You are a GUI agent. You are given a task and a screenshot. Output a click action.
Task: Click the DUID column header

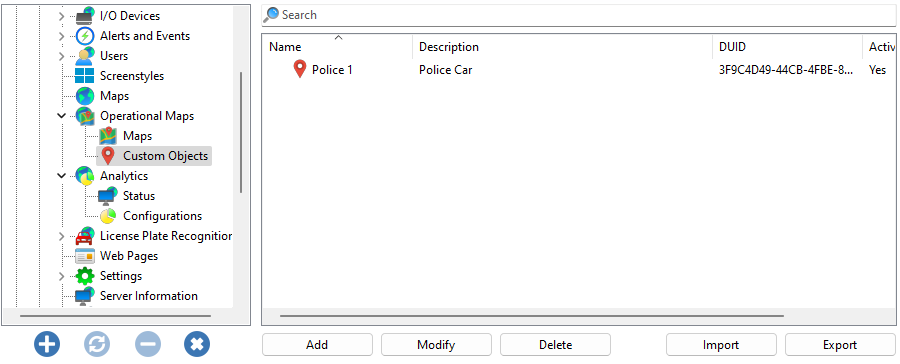point(787,47)
